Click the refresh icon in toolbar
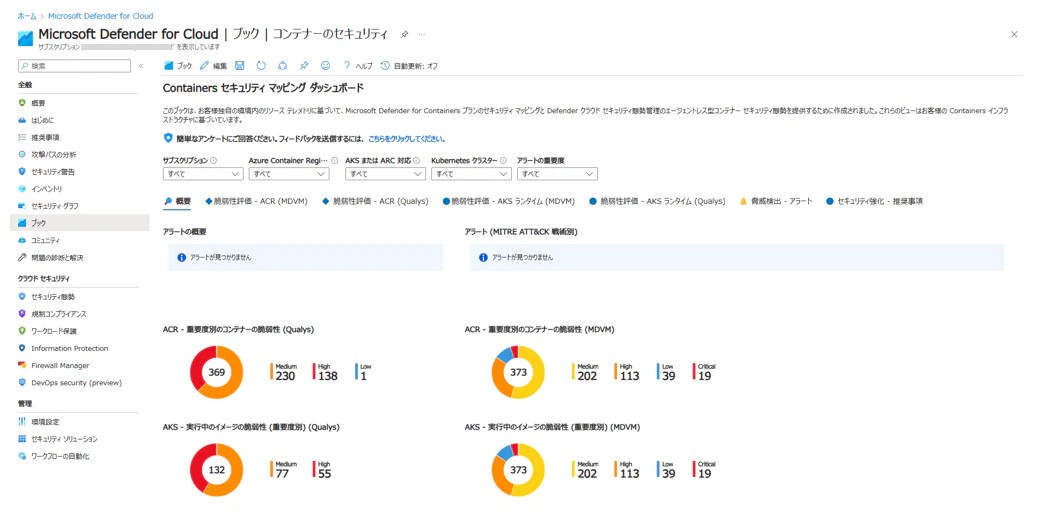The height and width of the screenshot is (528, 1046). (x=262, y=65)
